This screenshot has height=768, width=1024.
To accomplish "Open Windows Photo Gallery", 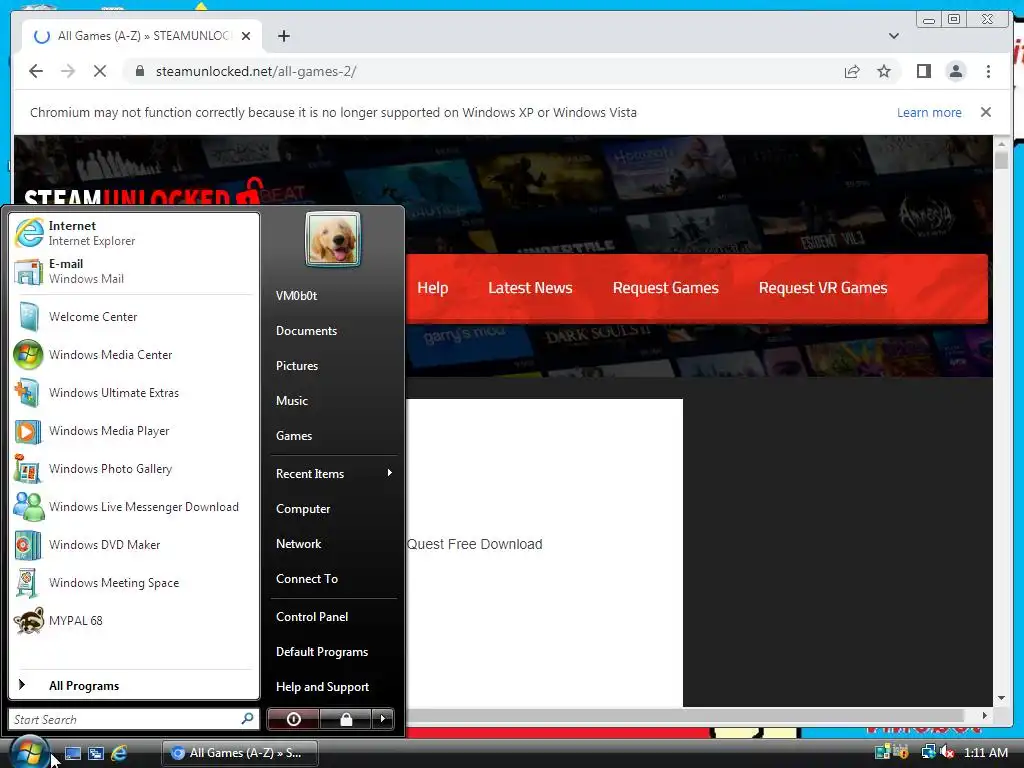I will click(134, 469).
